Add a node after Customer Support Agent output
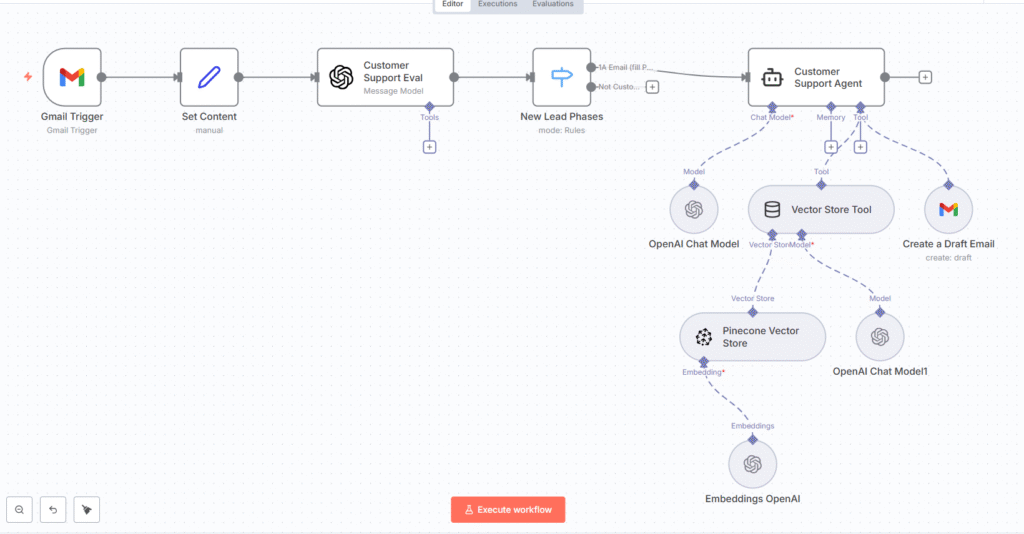Viewport: 1024px width, 534px height. pos(925,77)
